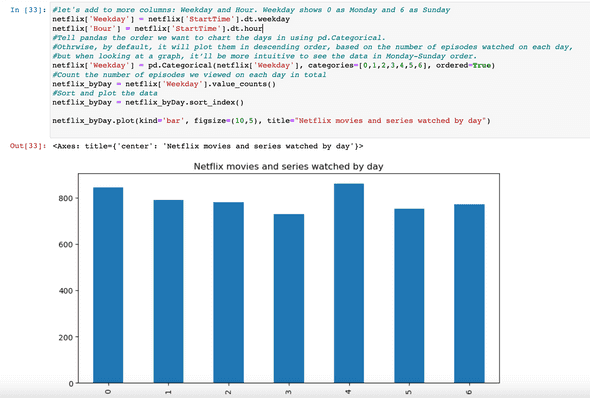Click the "#Othrwise, by default" comment line
Screen dimensions: 590x398
tap(312, 47)
